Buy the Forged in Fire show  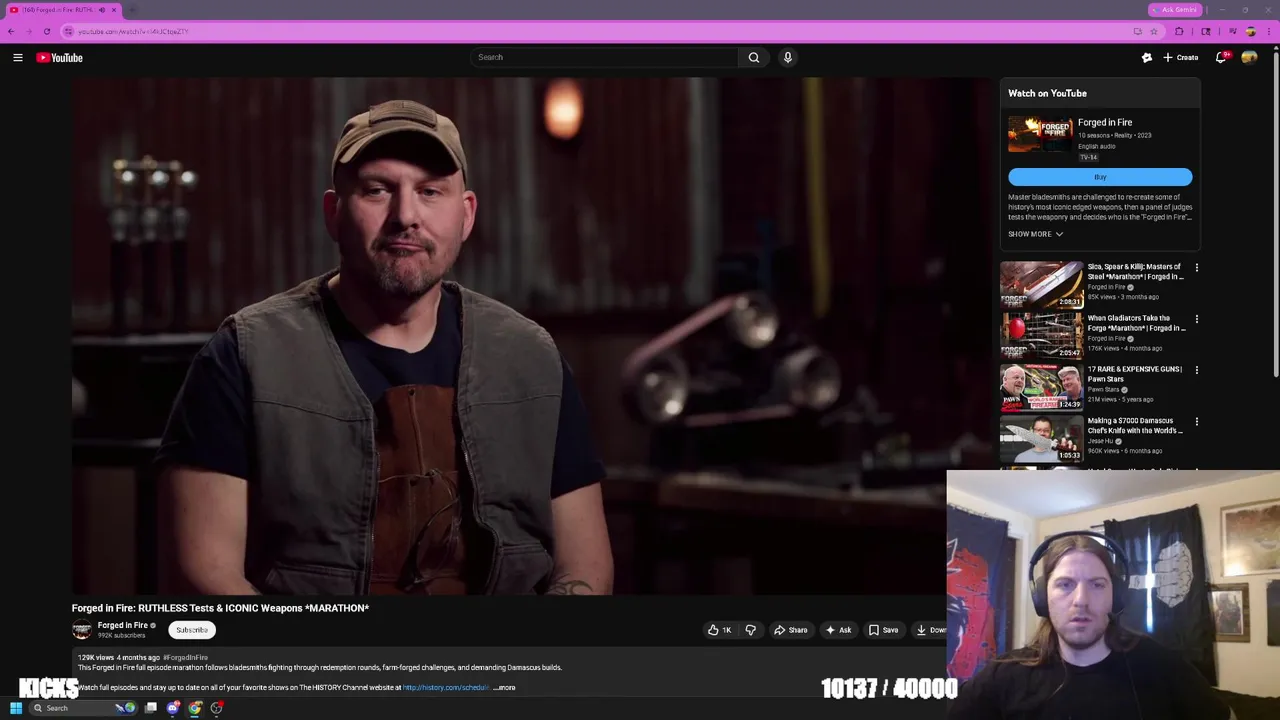tap(1100, 177)
